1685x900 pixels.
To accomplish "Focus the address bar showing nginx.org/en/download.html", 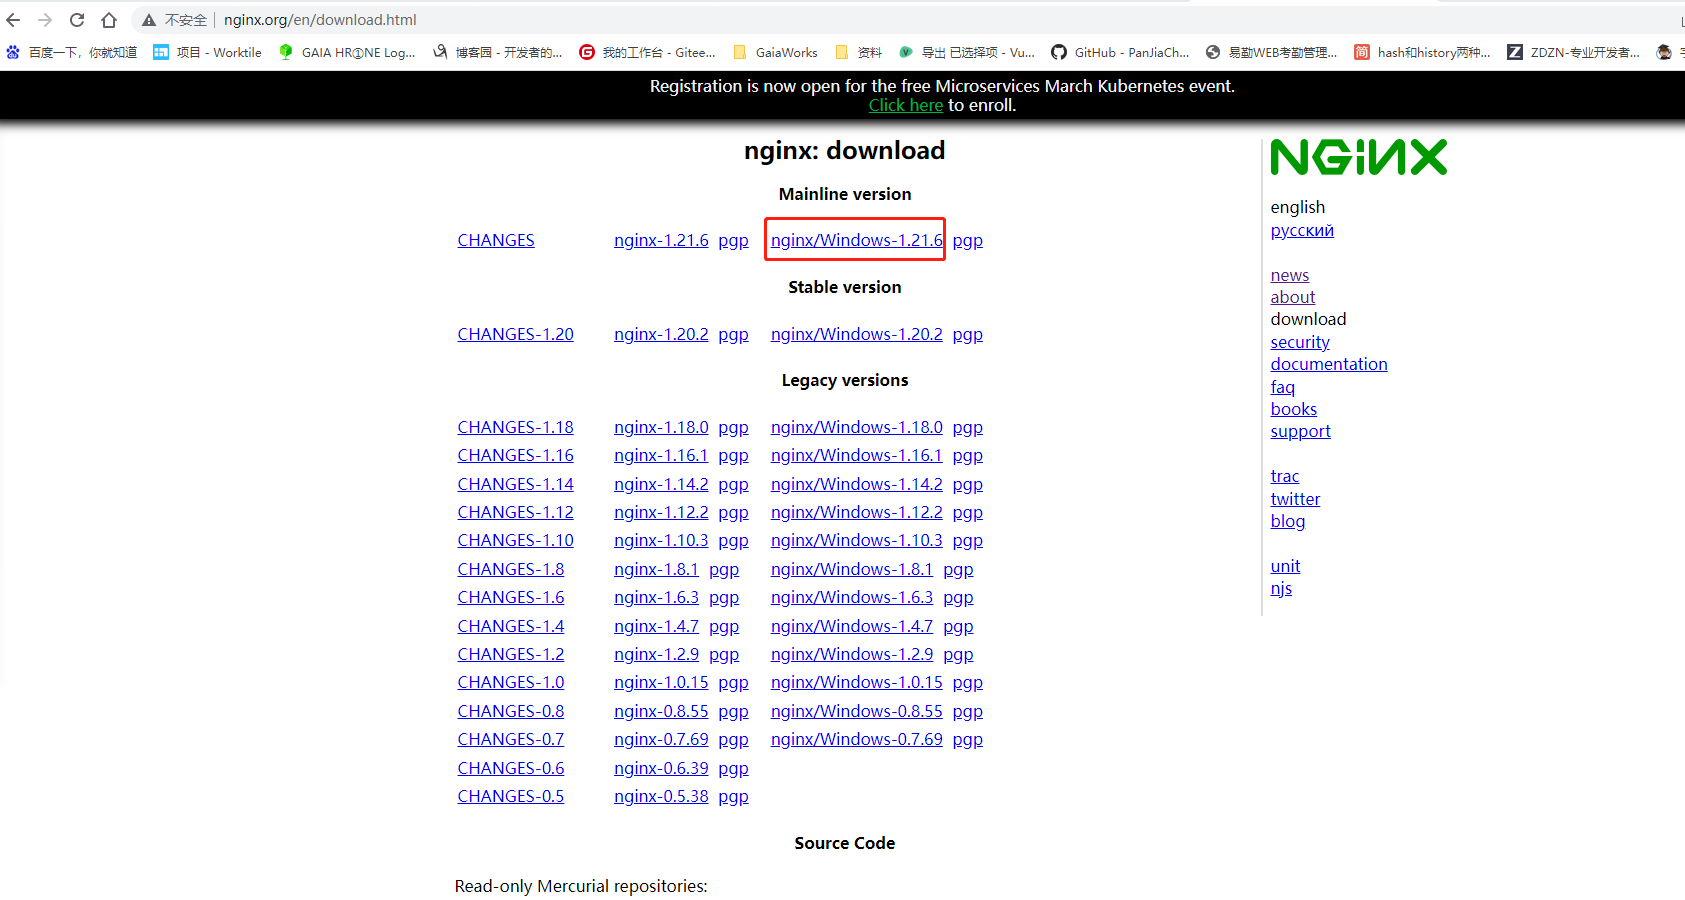I will pos(320,20).
